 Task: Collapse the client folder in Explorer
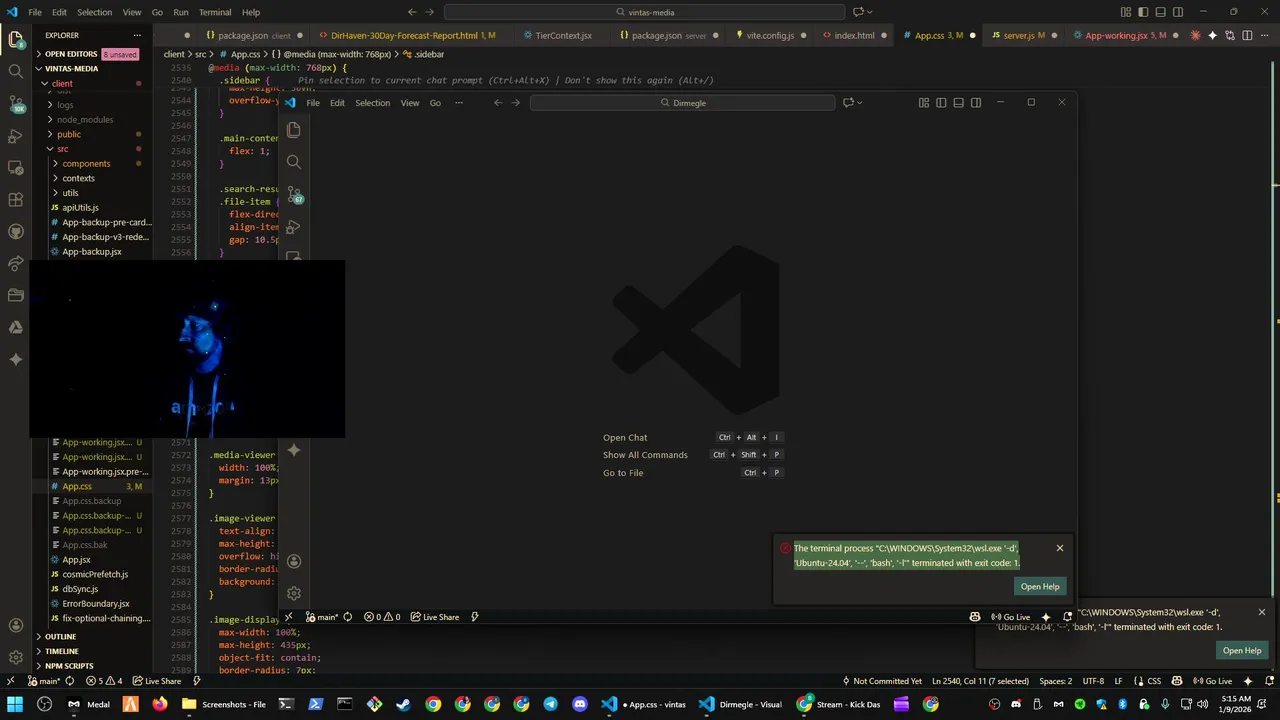[x=61, y=84]
